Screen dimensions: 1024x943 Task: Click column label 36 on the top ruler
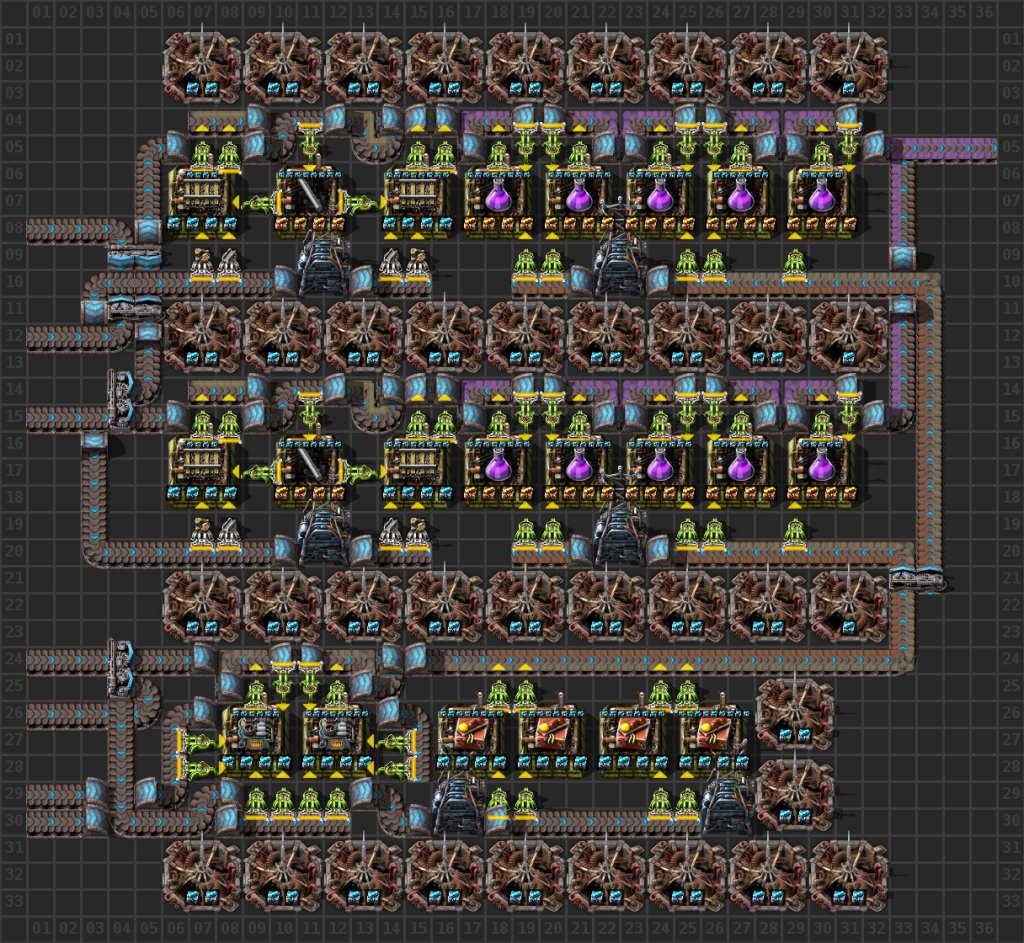coord(983,13)
